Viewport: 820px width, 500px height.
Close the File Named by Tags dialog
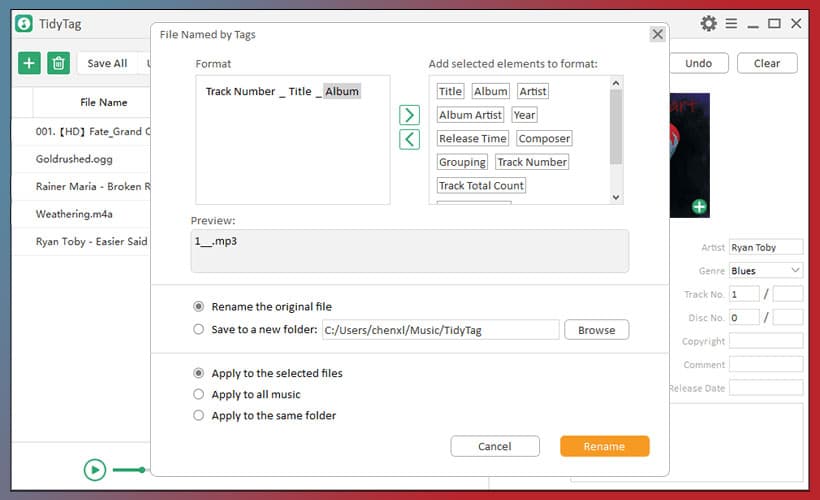tap(657, 35)
